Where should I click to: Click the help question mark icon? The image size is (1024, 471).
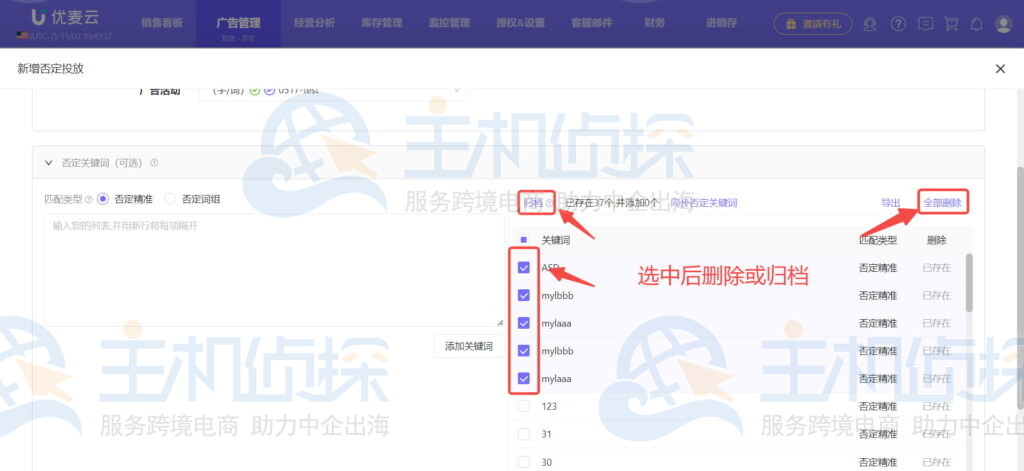click(x=898, y=23)
